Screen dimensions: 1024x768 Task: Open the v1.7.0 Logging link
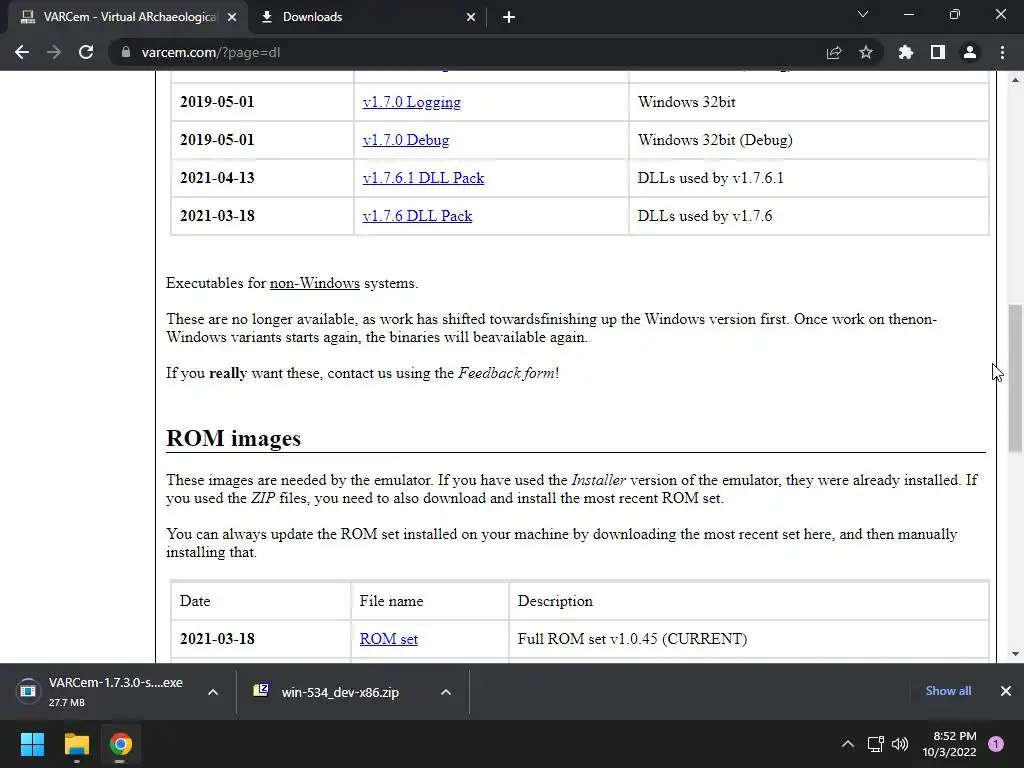(411, 102)
